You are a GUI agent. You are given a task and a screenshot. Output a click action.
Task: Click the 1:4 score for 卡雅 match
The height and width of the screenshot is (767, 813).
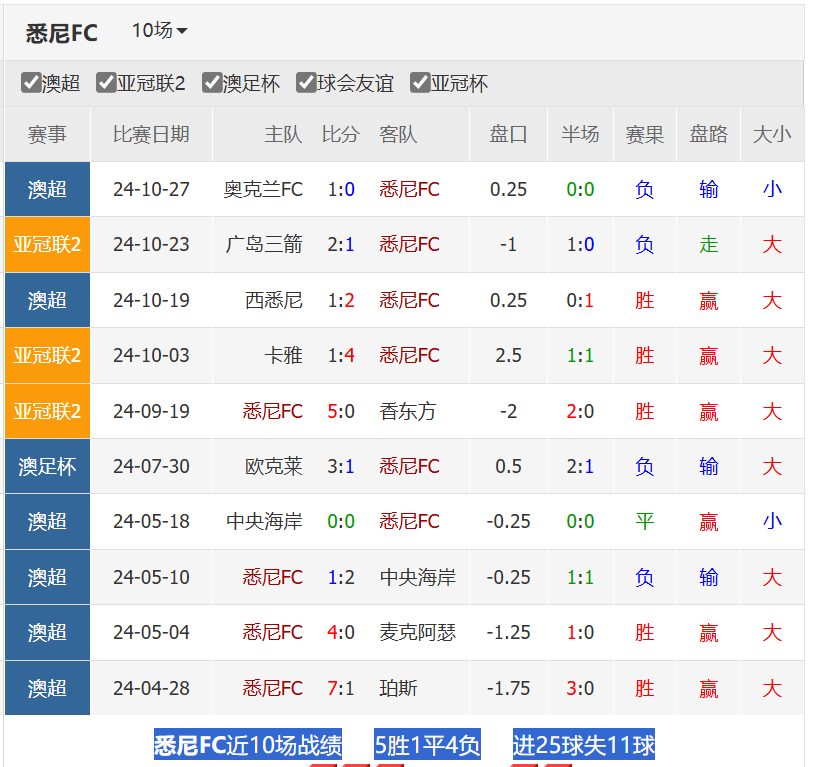341,355
